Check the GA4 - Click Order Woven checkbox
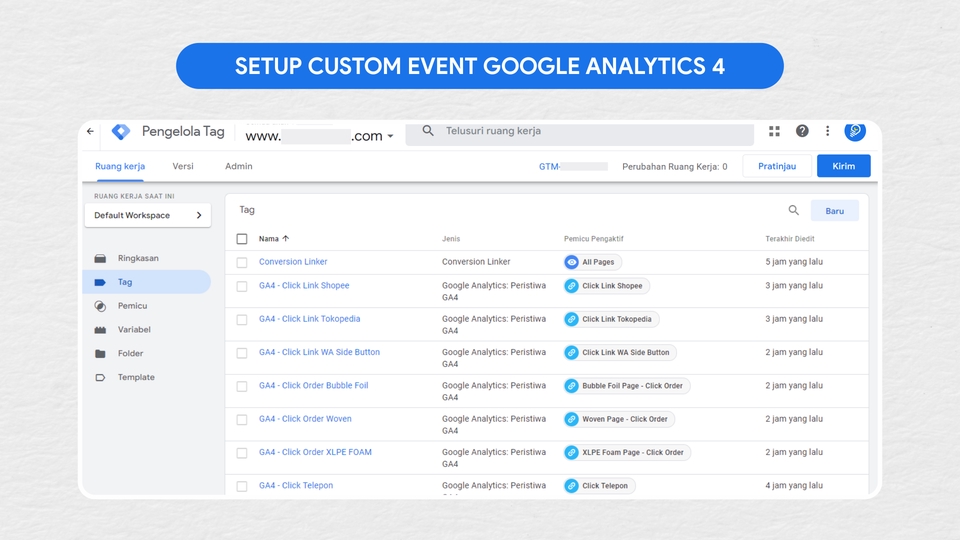 click(x=242, y=420)
